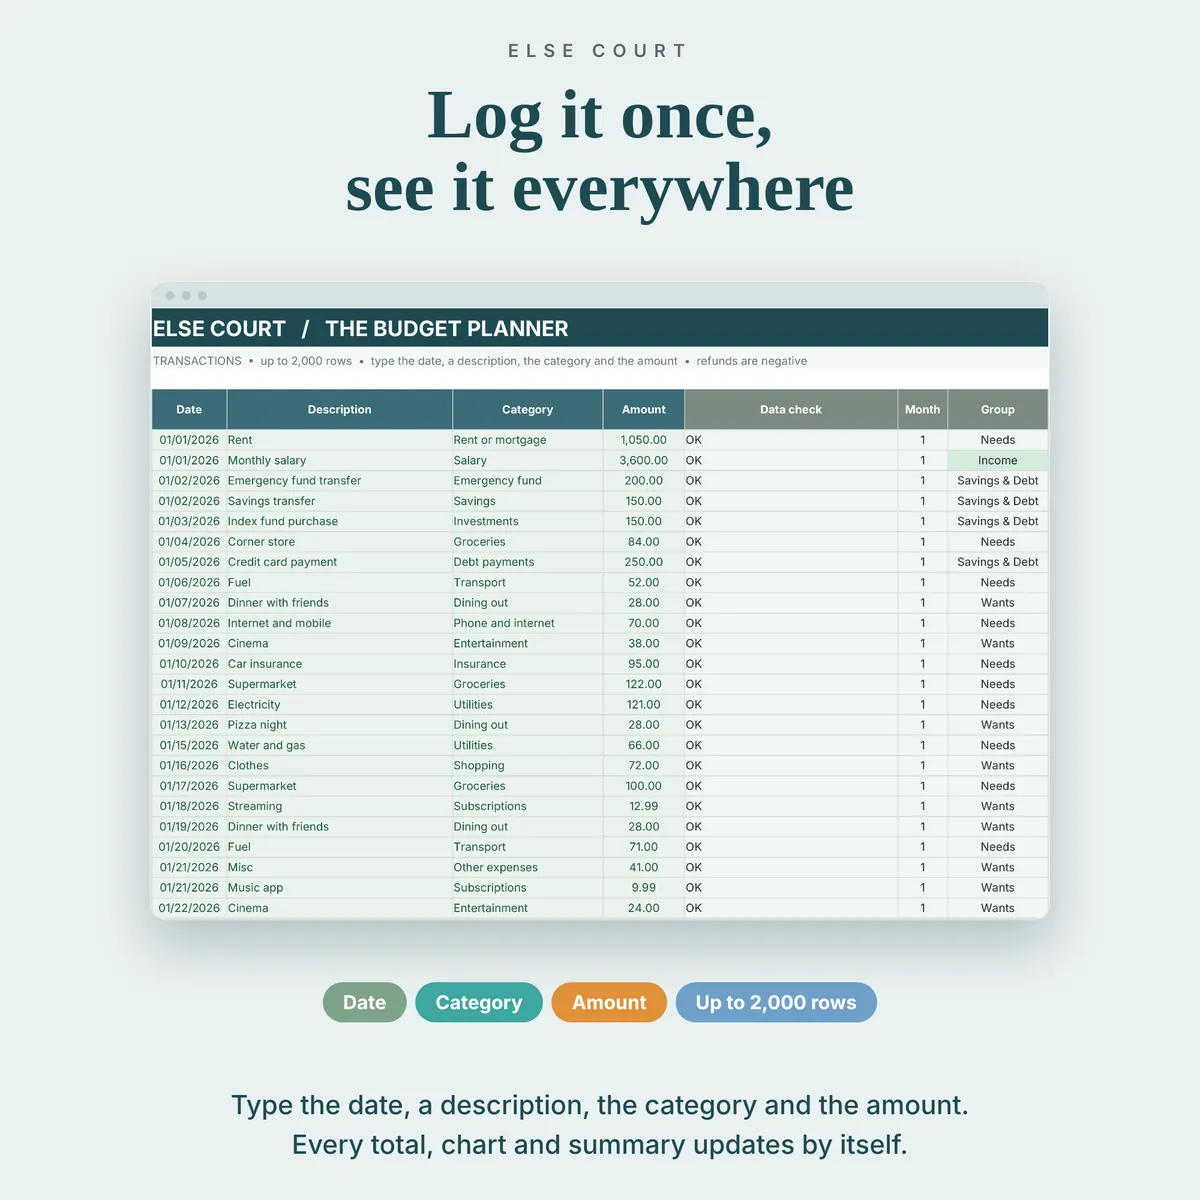Select the 121.00 amount cell

644,704
